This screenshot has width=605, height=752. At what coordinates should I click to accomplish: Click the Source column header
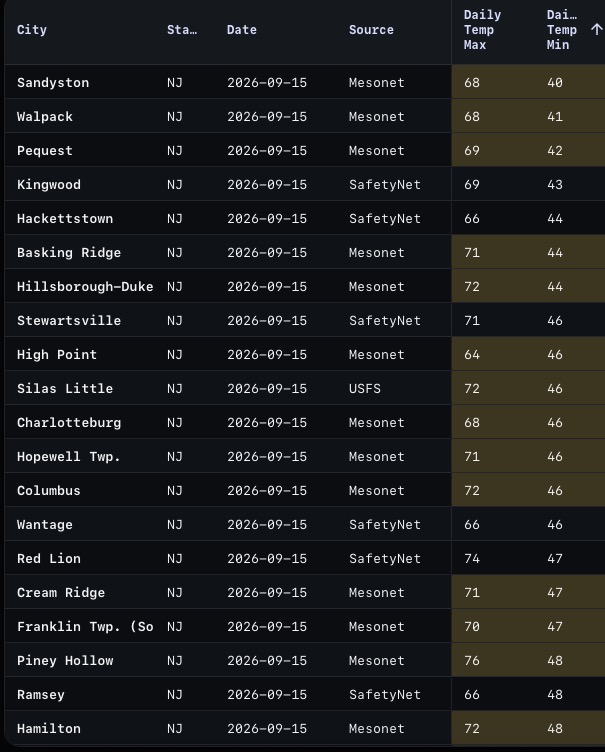(x=371, y=30)
